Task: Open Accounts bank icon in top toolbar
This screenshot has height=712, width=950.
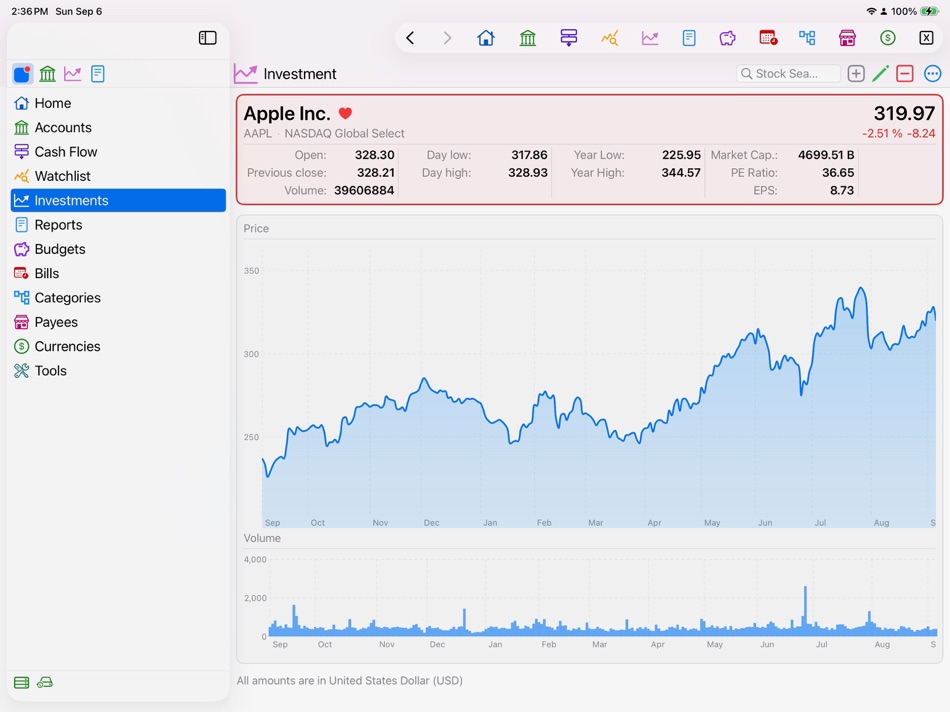Action: tap(528, 38)
